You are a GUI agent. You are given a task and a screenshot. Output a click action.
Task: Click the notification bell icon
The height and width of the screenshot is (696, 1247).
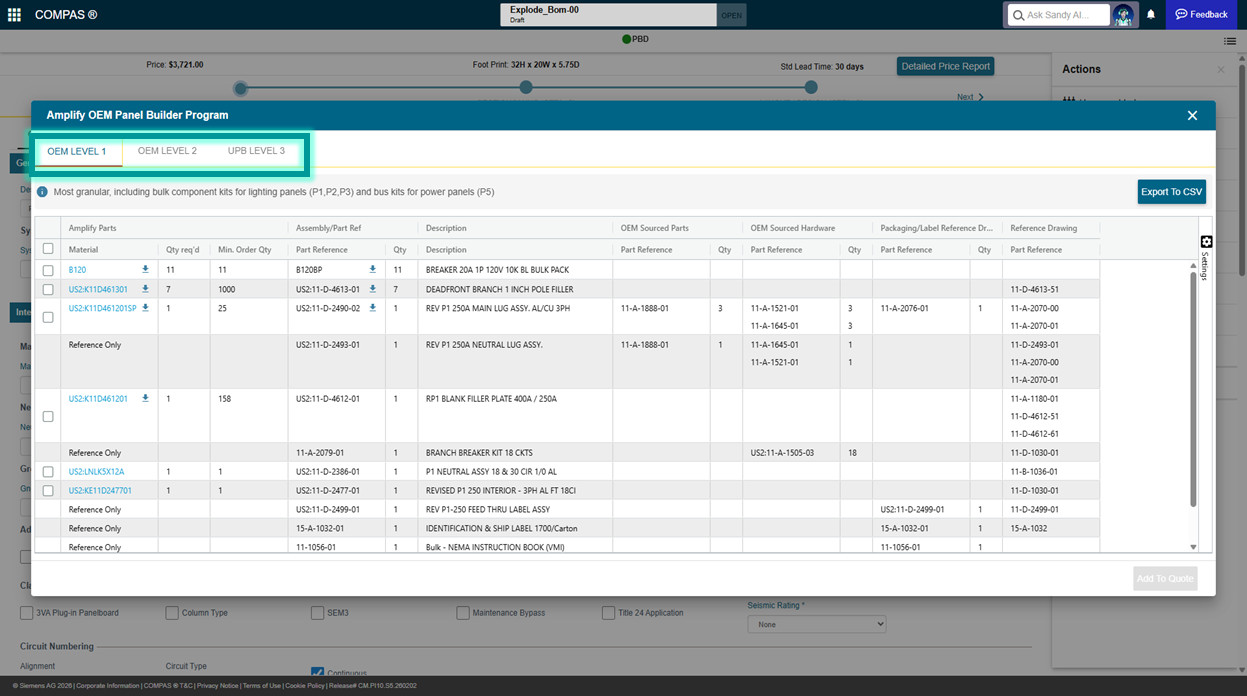[x=1151, y=15]
